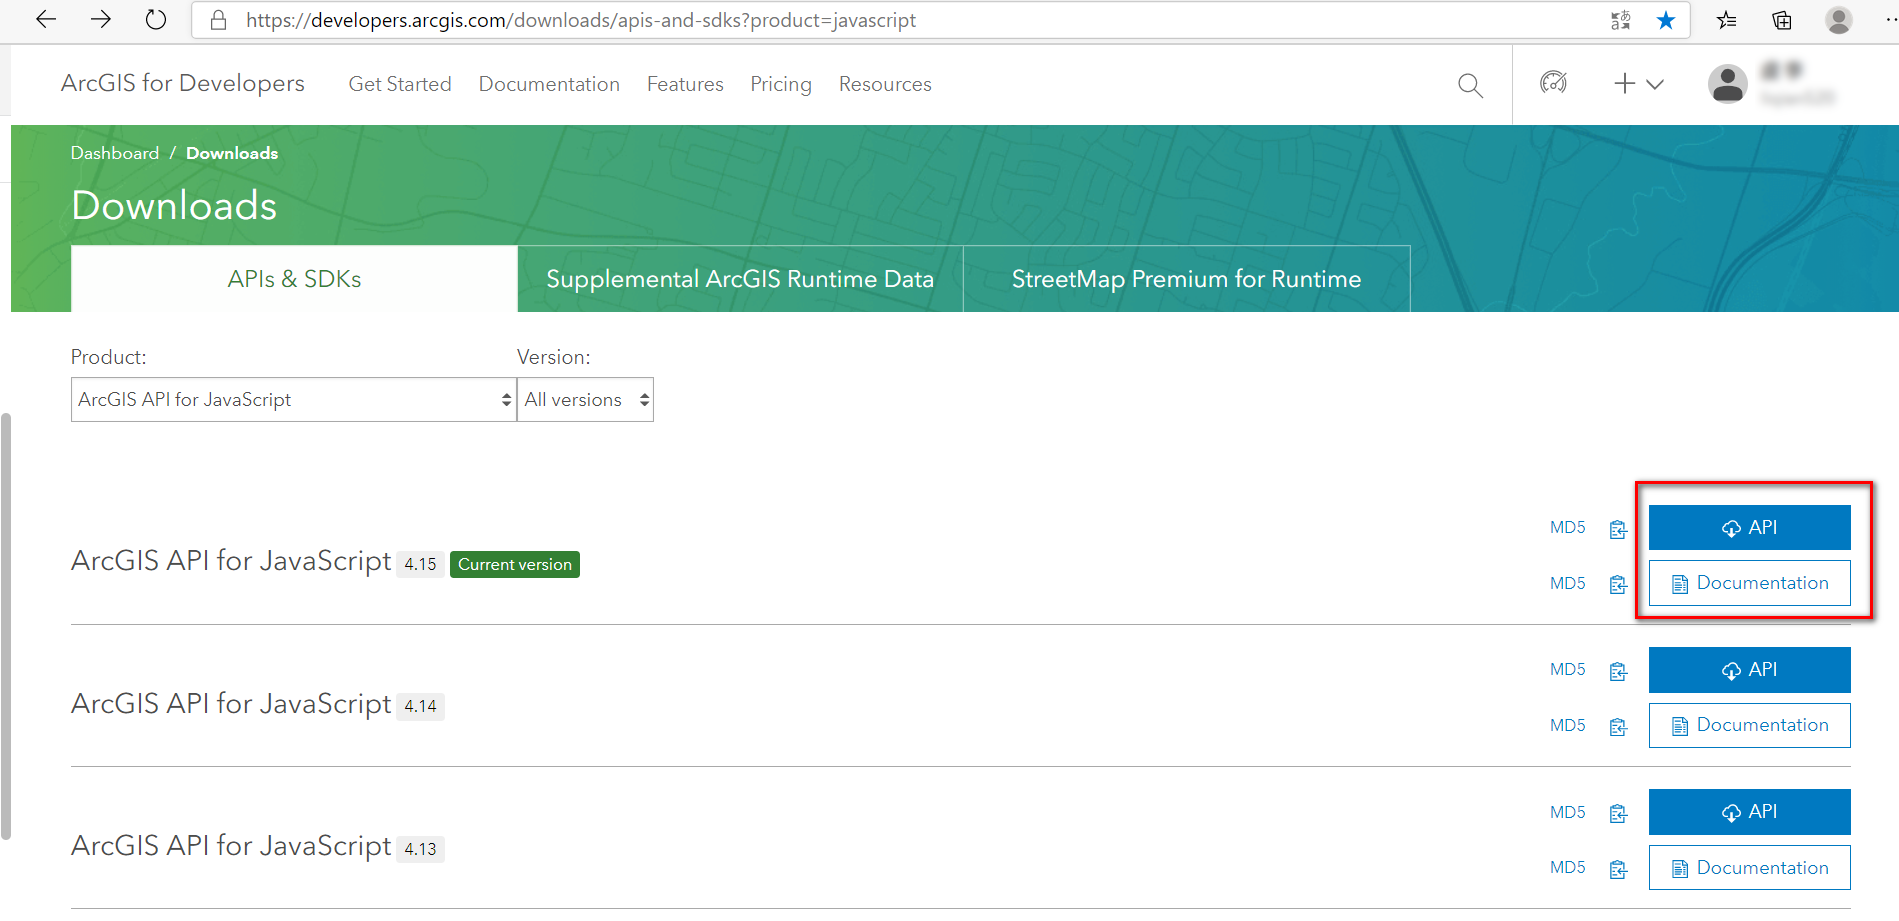The image size is (1899, 921).
Task: Expand the plus new-item dropdown
Action: click(1639, 84)
